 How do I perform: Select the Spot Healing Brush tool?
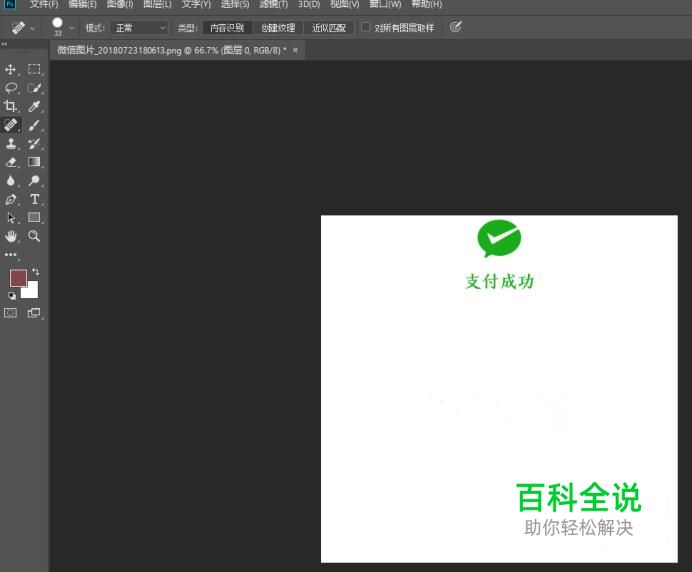pos(11,125)
